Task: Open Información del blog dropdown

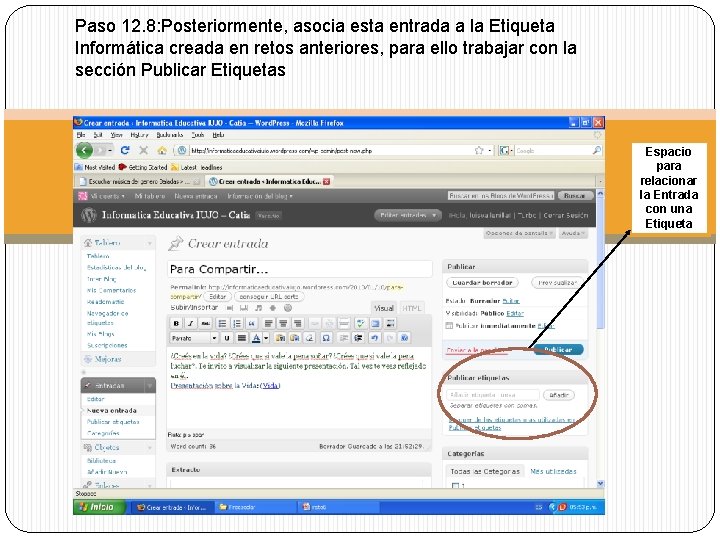Action: [260, 196]
